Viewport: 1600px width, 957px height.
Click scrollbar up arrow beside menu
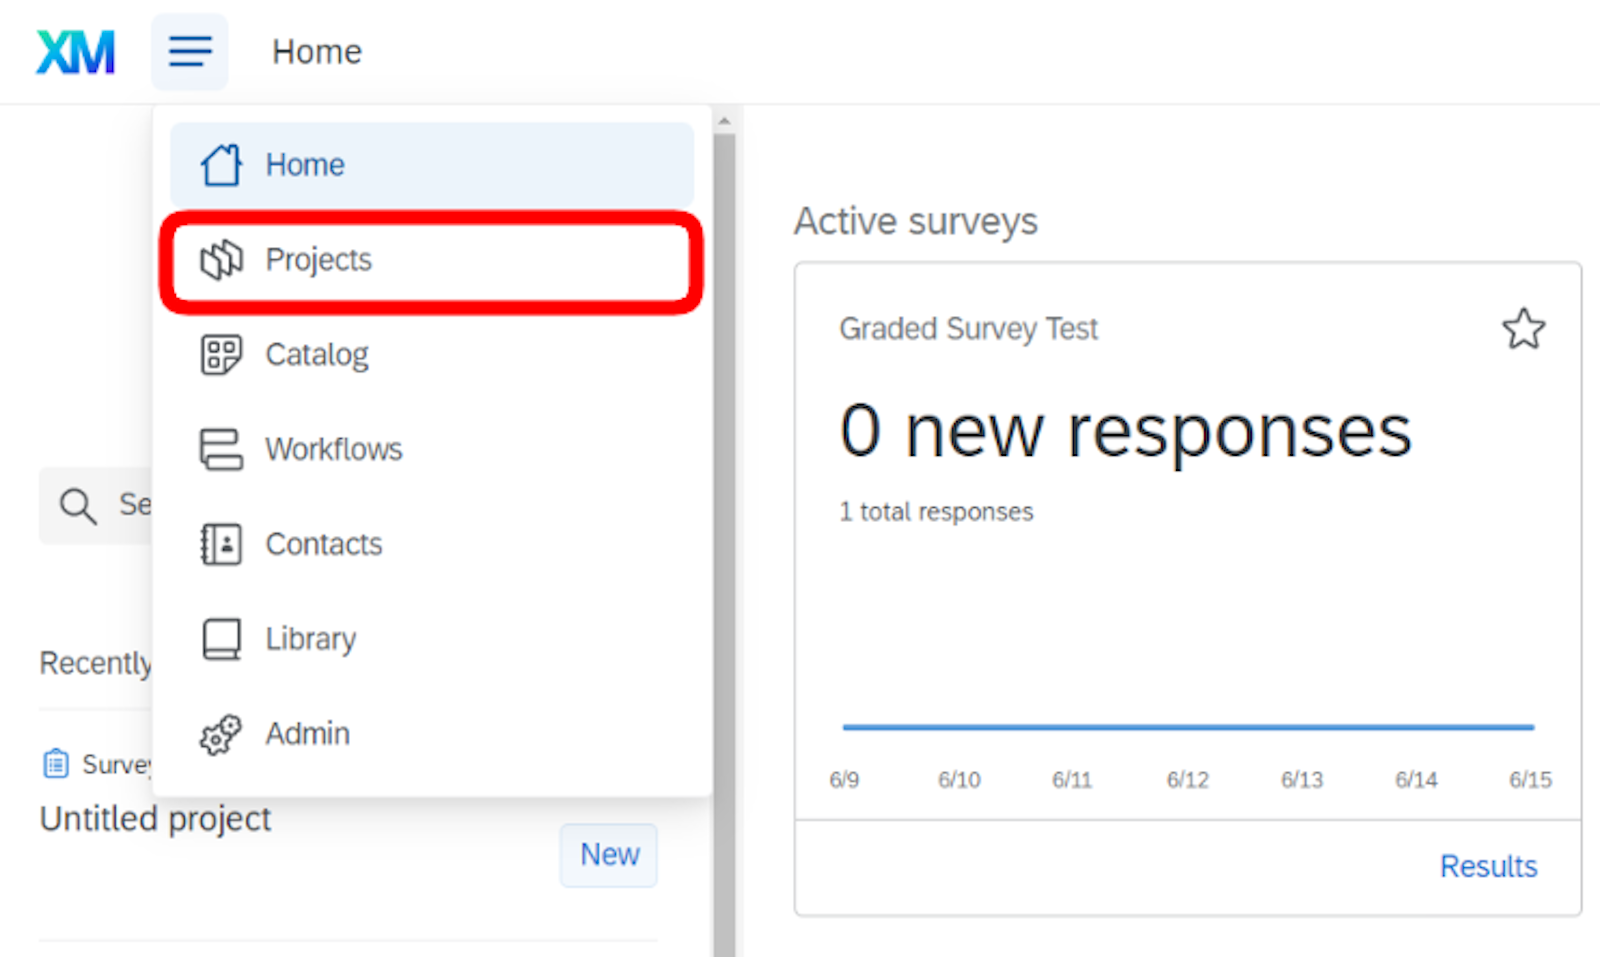pos(724,121)
